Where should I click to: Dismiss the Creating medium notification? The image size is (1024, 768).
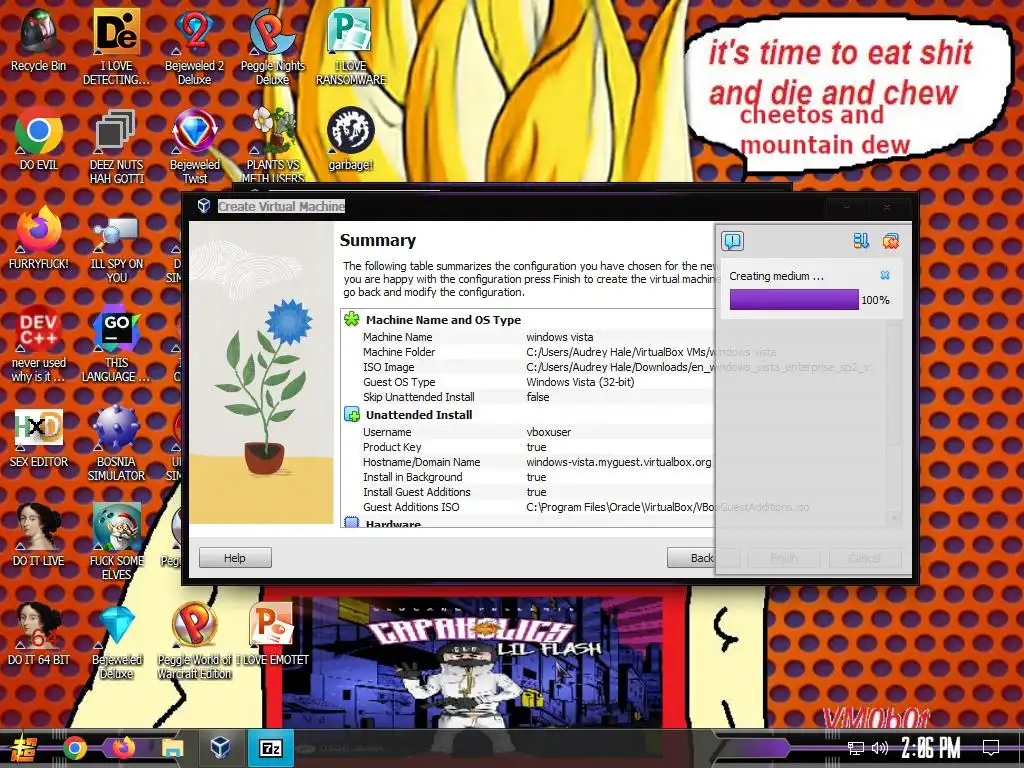885,275
